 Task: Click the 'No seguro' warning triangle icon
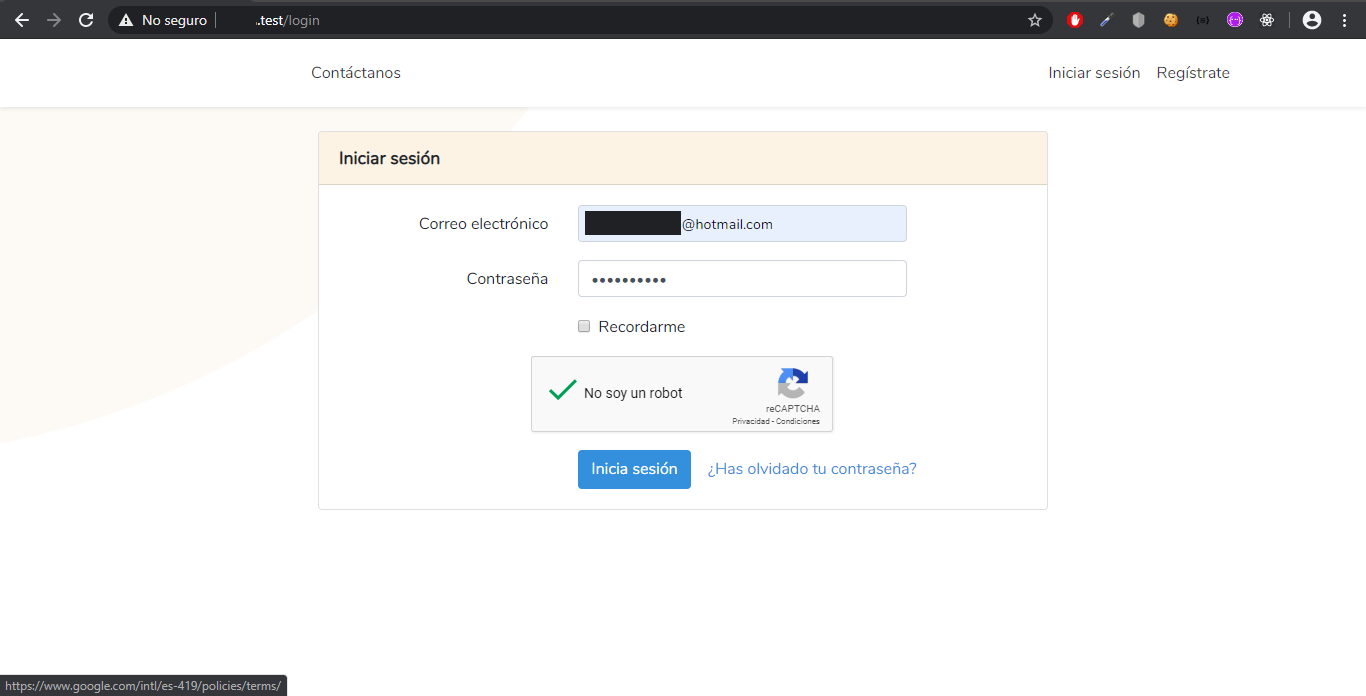tap(126, 20)
